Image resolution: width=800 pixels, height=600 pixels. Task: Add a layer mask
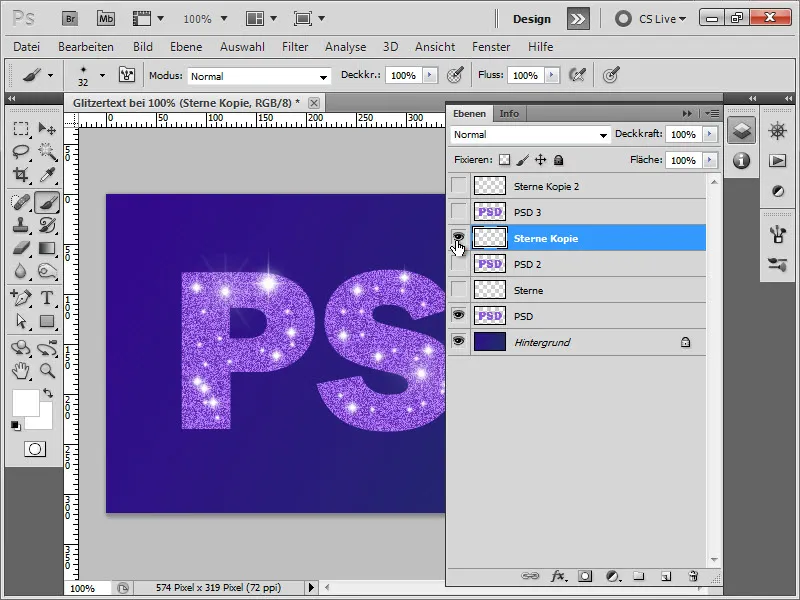[x=585, y=576]
